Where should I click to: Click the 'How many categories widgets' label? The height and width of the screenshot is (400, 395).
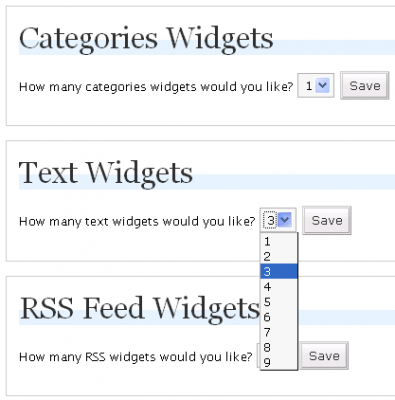click(156, 87)
